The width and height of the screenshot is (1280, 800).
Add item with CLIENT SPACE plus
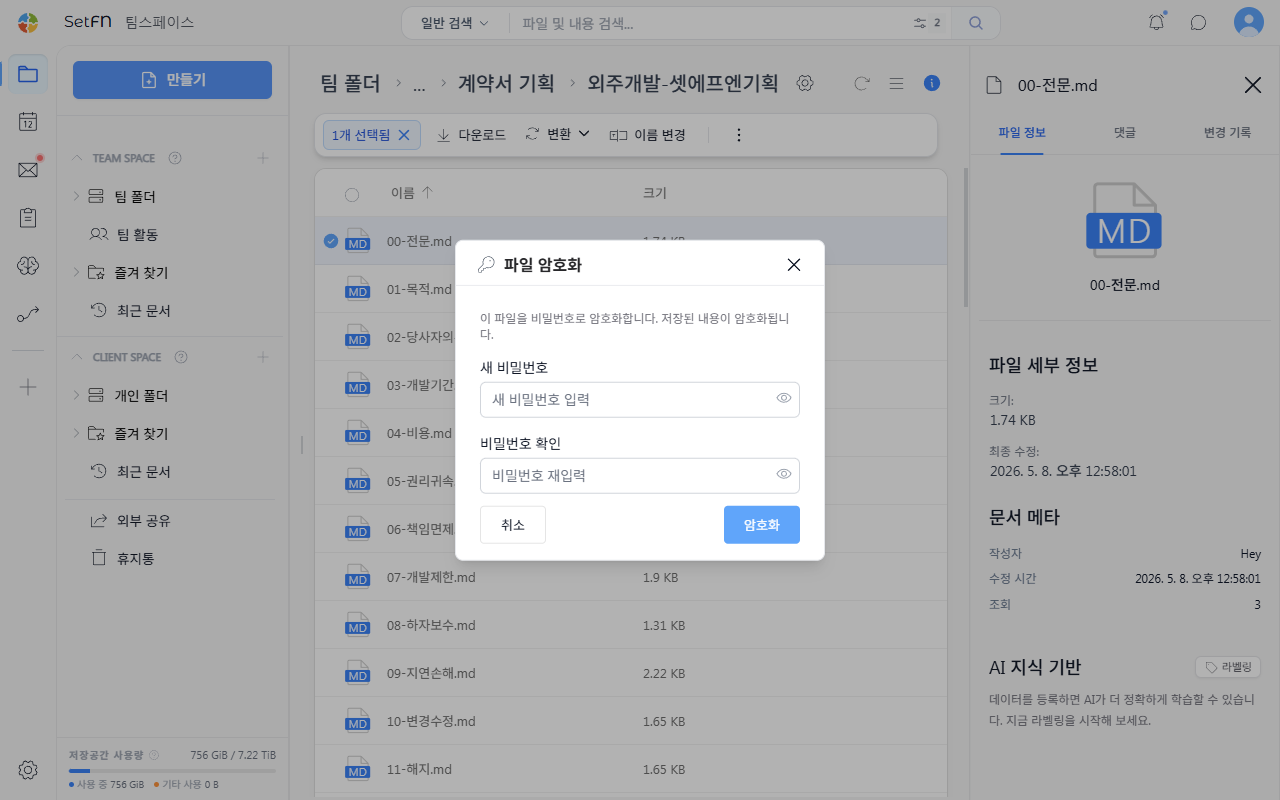click(x=263, y=357)
